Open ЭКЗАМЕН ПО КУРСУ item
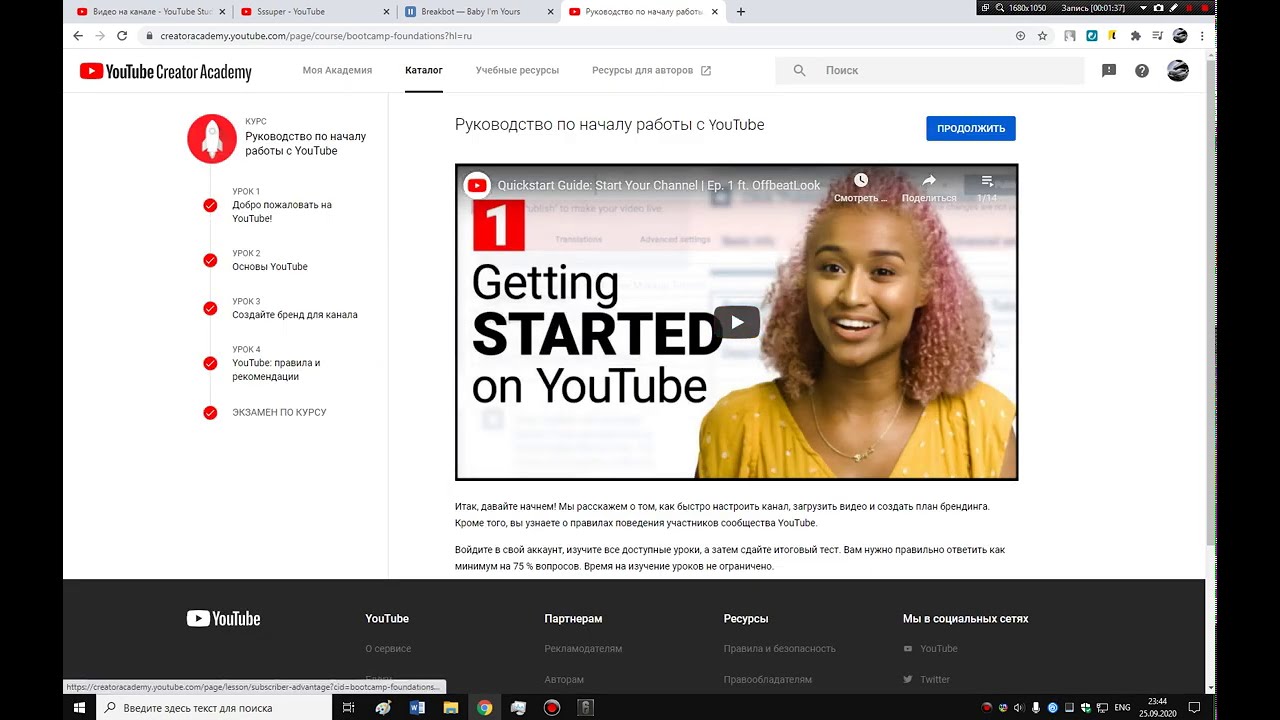 pyautogui.click(x=279, y=412)
